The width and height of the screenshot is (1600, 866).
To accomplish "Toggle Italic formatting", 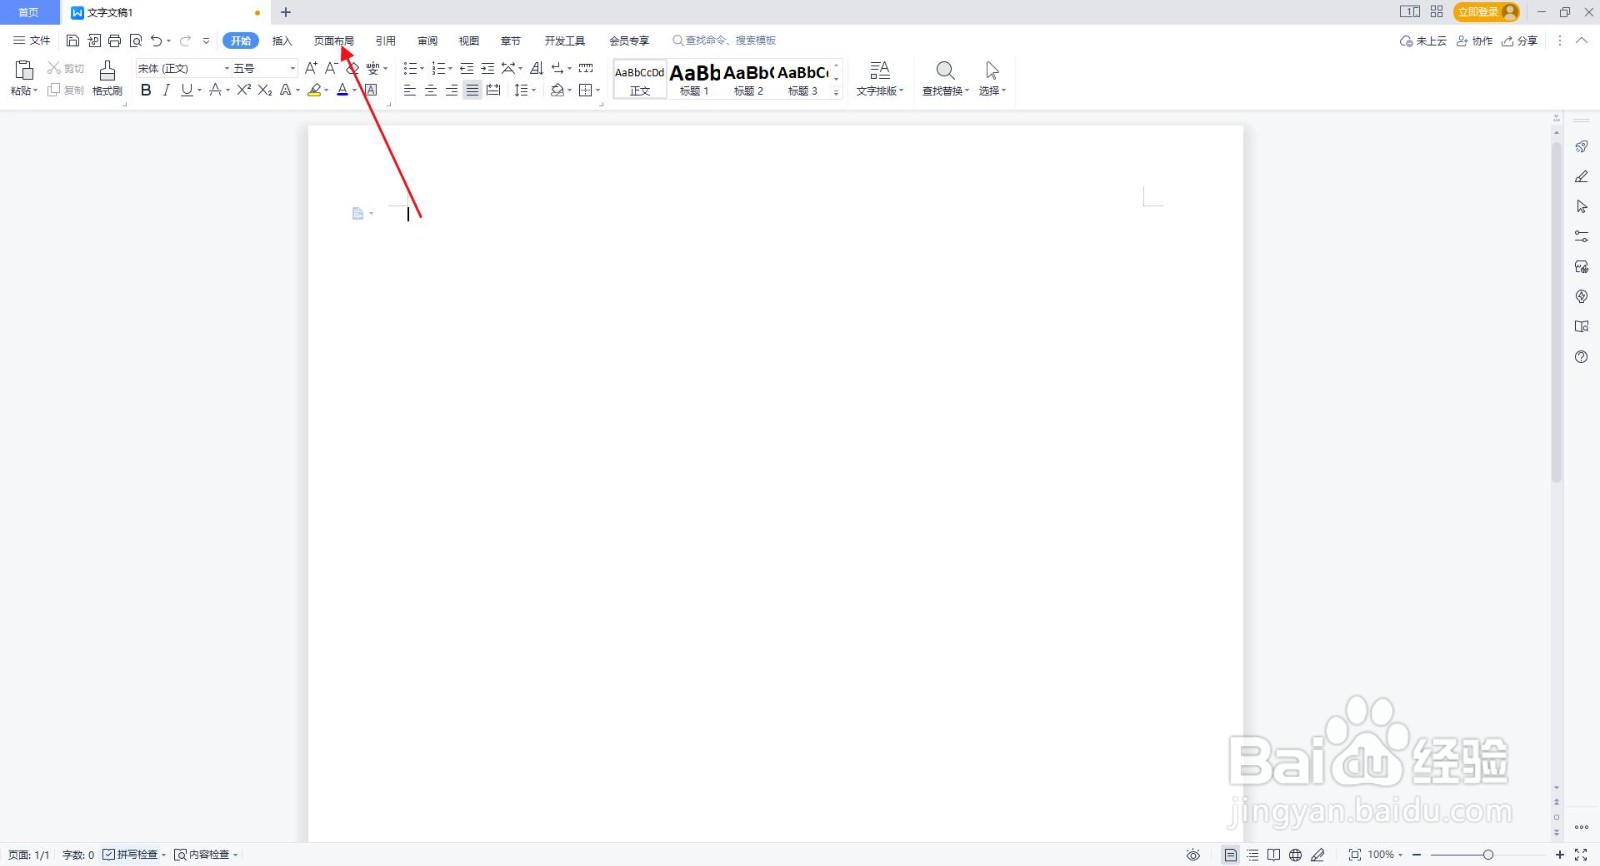I will (x=166, y=90).
